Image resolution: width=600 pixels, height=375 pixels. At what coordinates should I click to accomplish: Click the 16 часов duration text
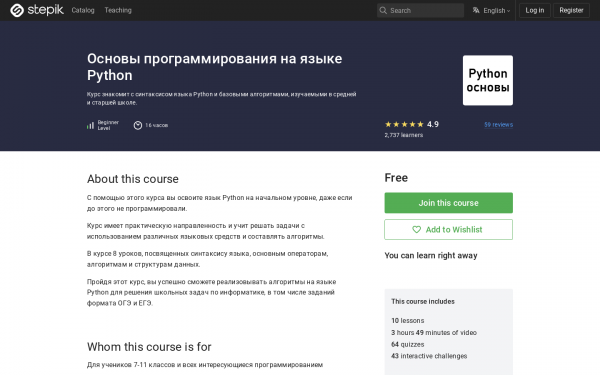(157, 125)
